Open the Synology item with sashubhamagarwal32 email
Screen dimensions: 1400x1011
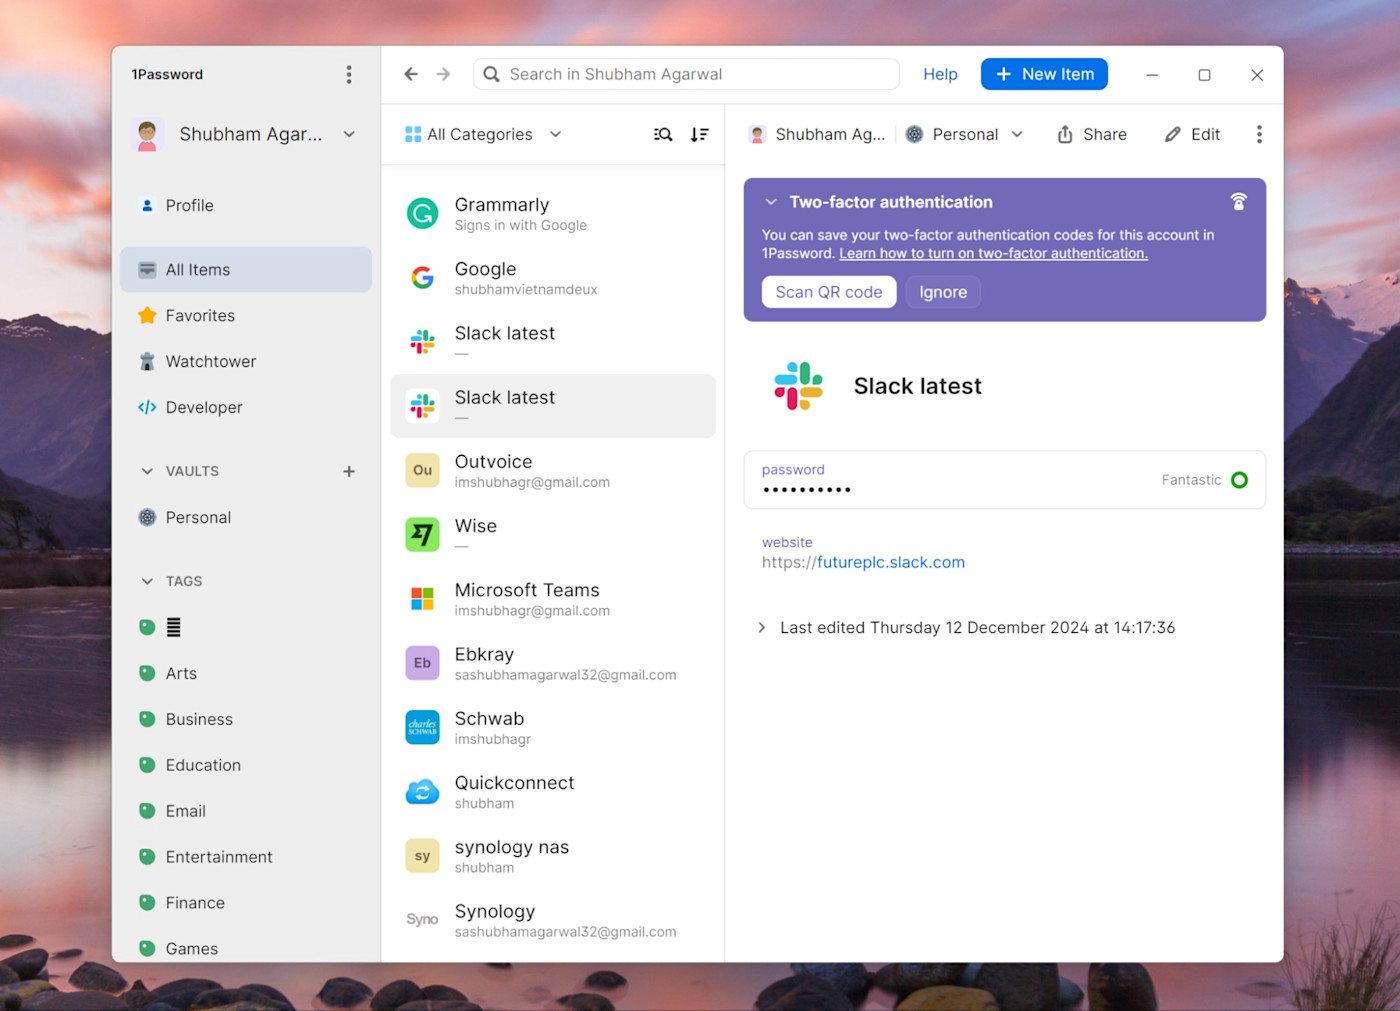coord(553,919)
